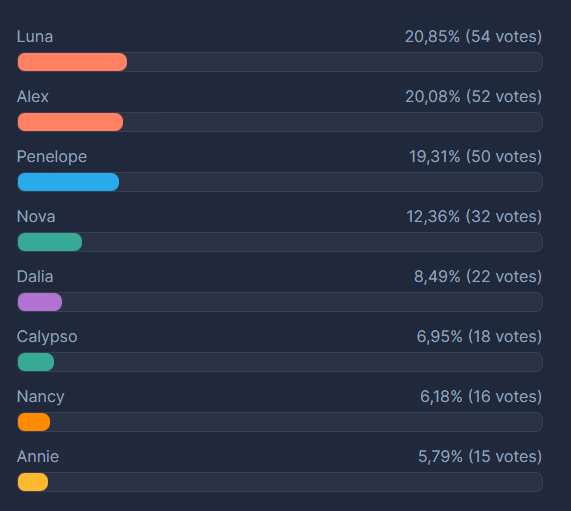
Task: Select Annie's yellow progress bar fill
Action: coord(33,482)
